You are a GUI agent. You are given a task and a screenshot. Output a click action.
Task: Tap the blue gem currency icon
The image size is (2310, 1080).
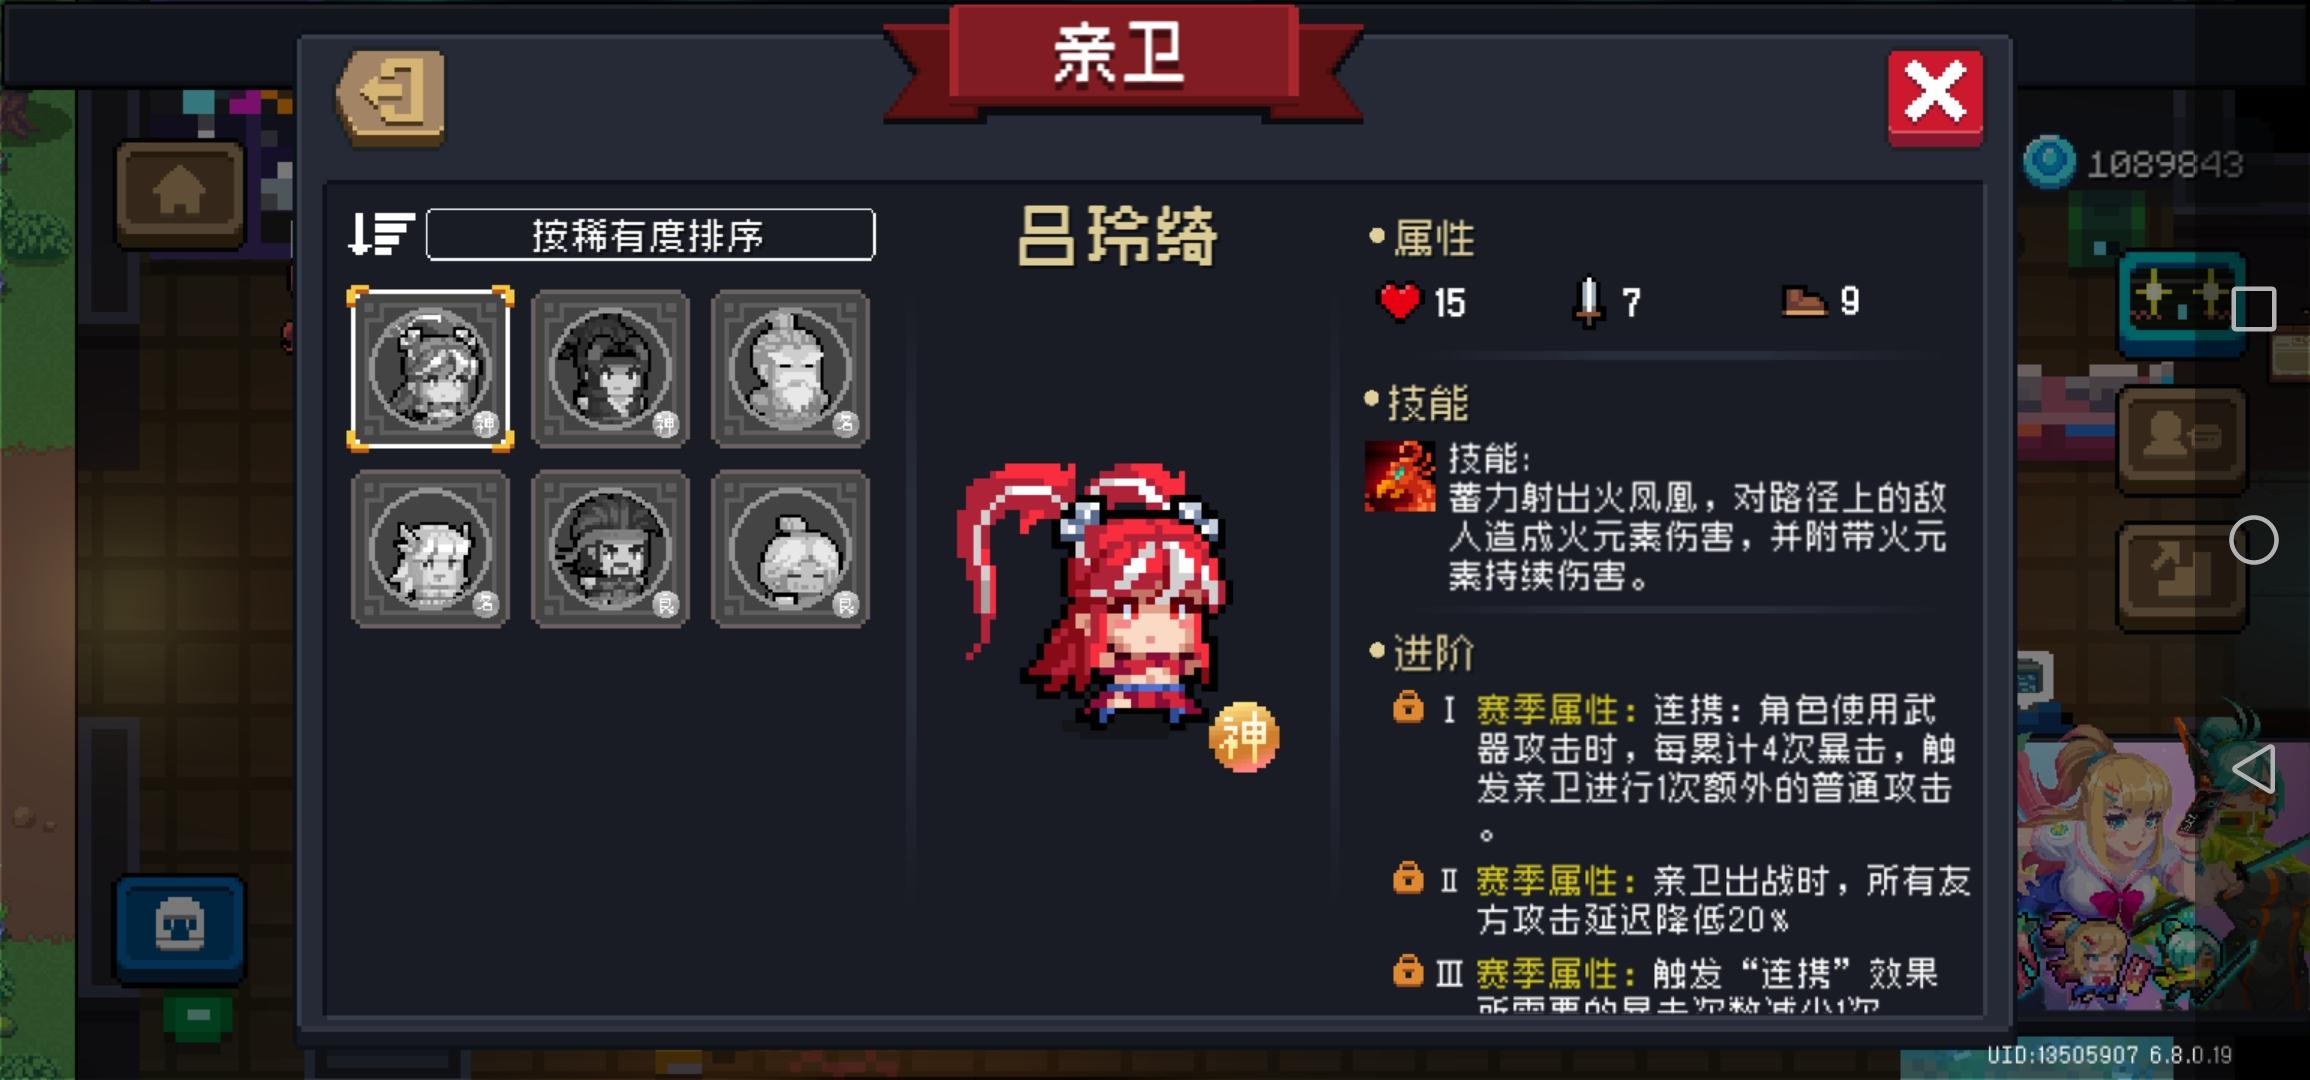(x=2049, y=162)
